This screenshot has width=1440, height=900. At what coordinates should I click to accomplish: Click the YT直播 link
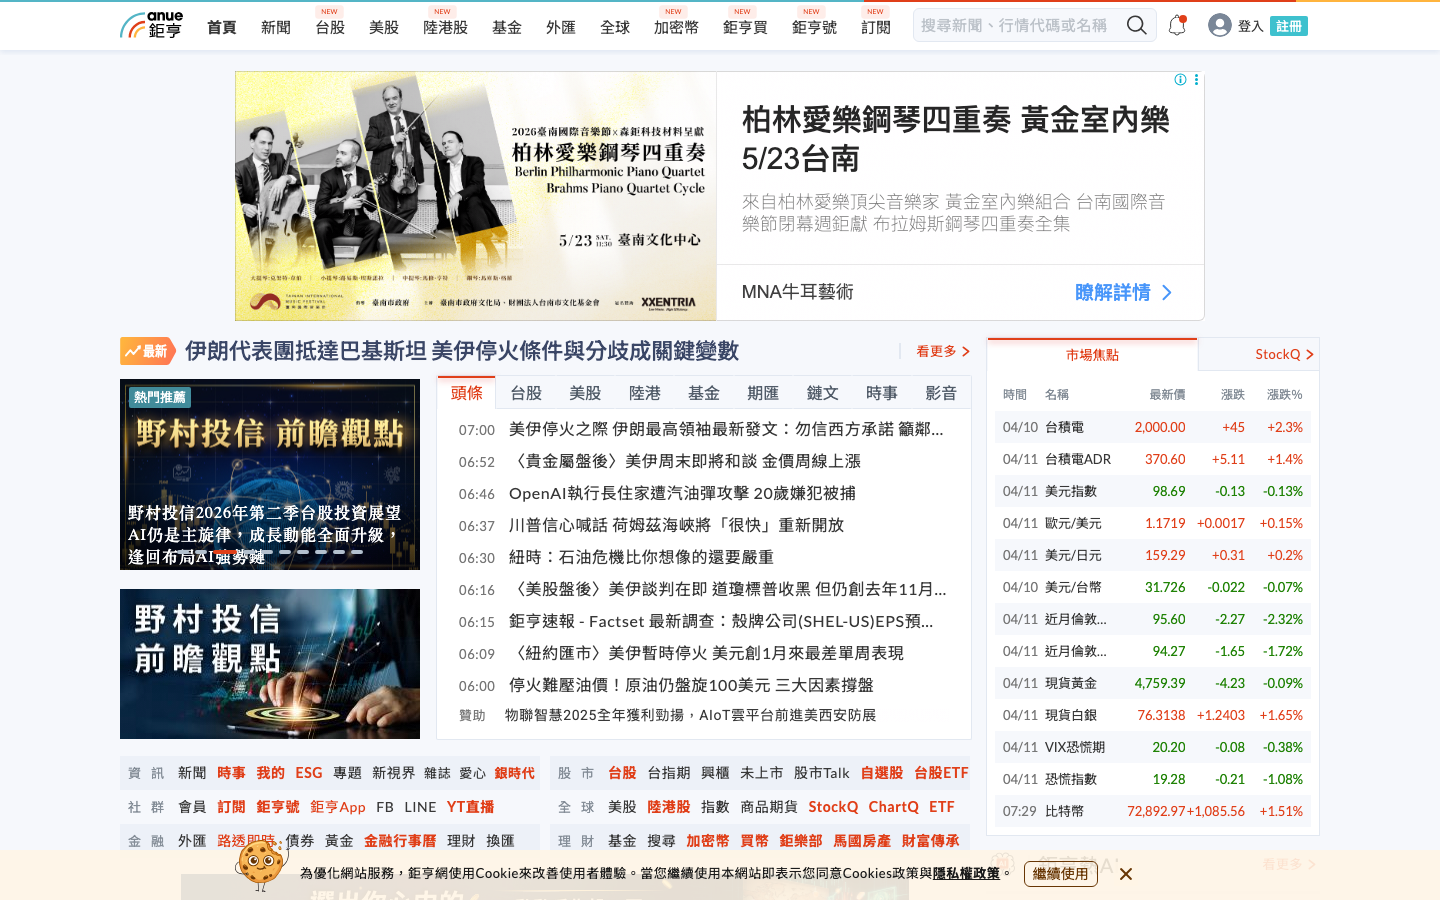[471, 807]
